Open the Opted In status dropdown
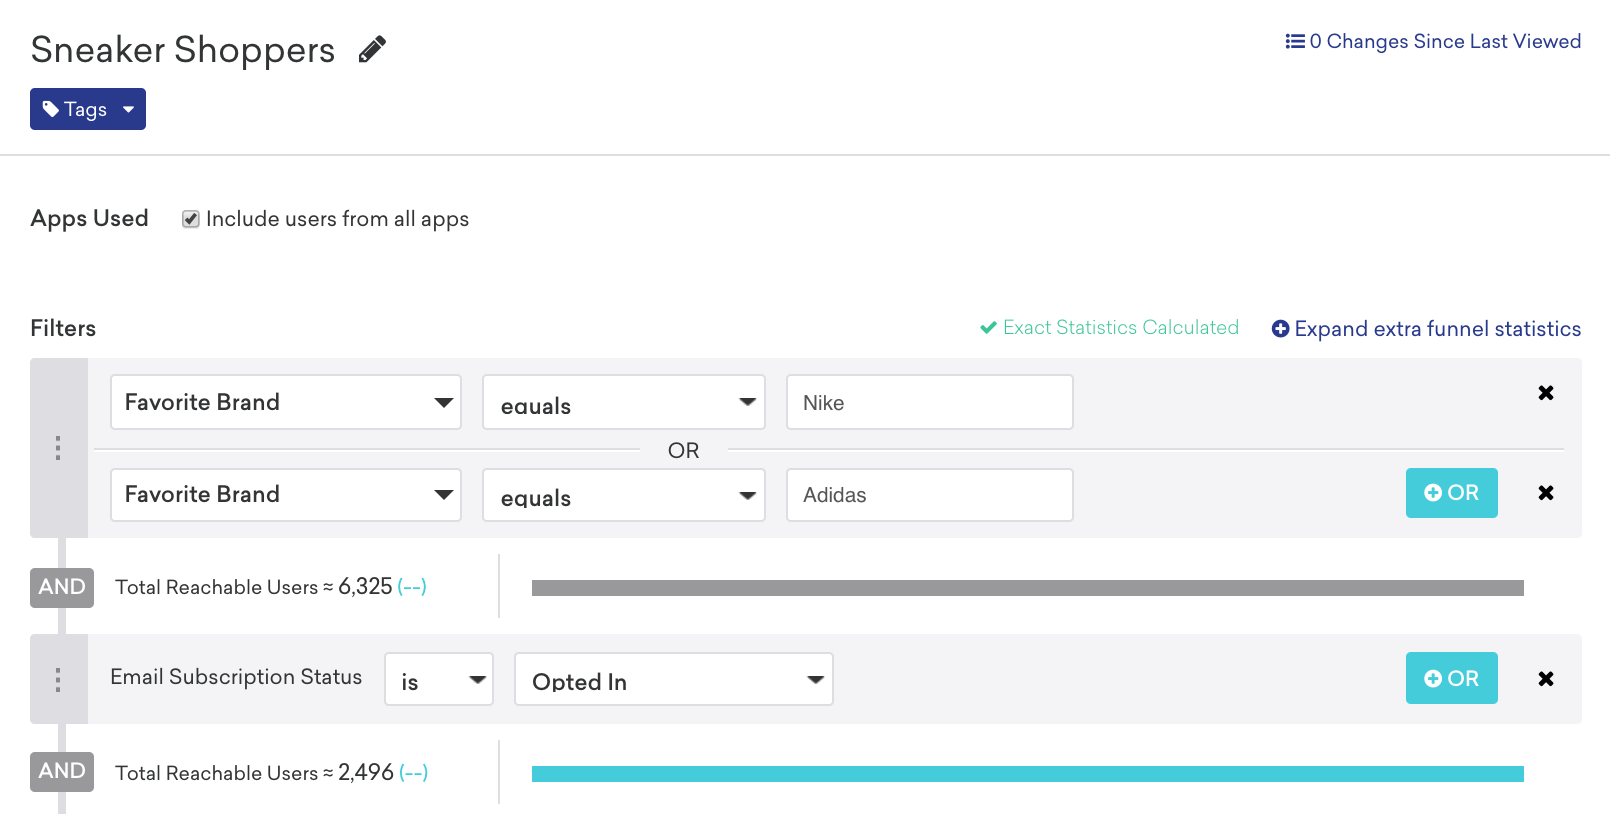The width and height of the screenshot is (1610, 814). 674,679
